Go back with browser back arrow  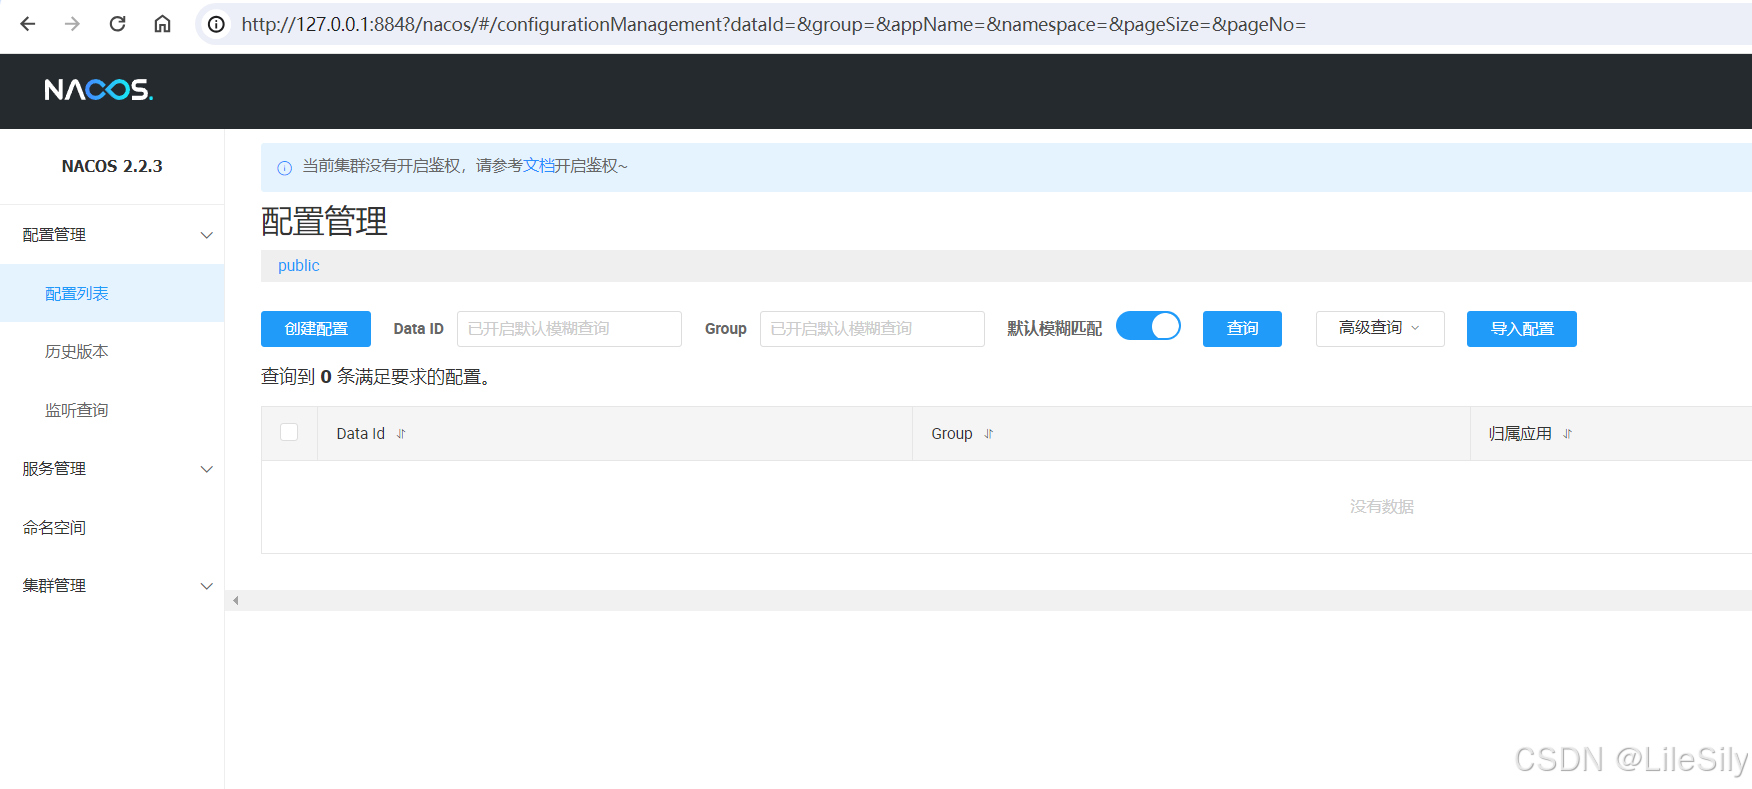[28, 24]
